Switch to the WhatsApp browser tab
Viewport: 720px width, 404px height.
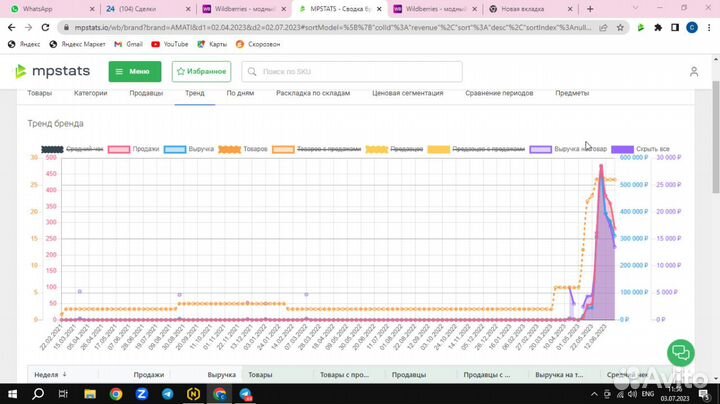(52, 9)
